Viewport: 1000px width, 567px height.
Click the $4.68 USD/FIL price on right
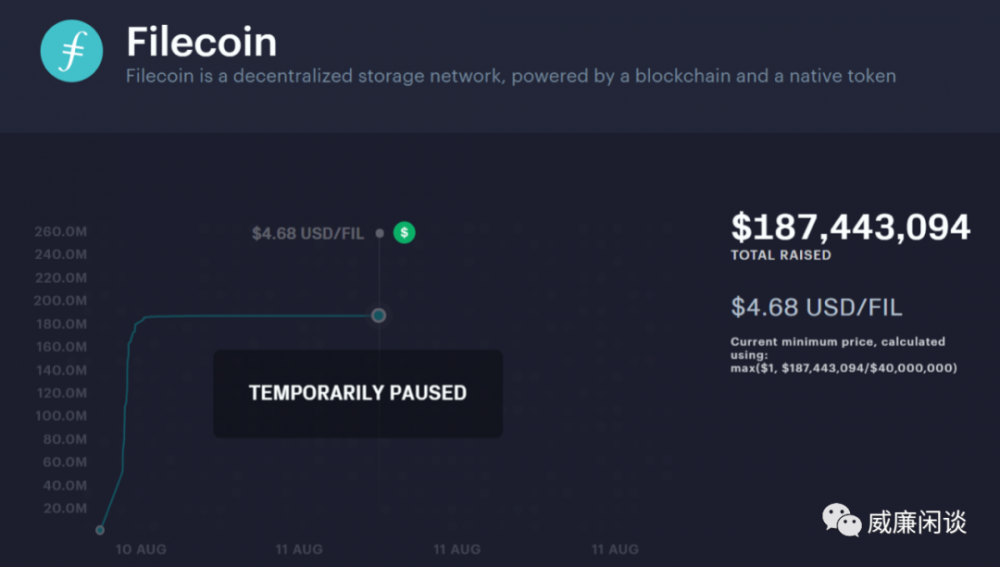click(816, 306)
